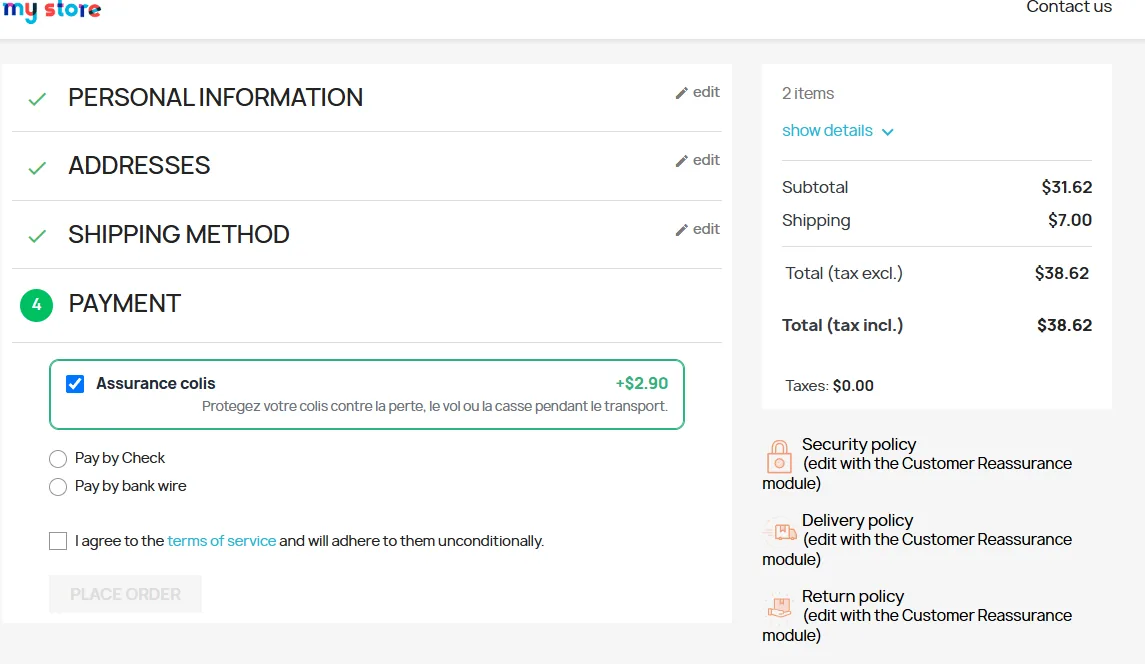The width and height of the screenshot is (1145, 664).
Task: Select the Pay by Check option
Action: coord(58,459)
